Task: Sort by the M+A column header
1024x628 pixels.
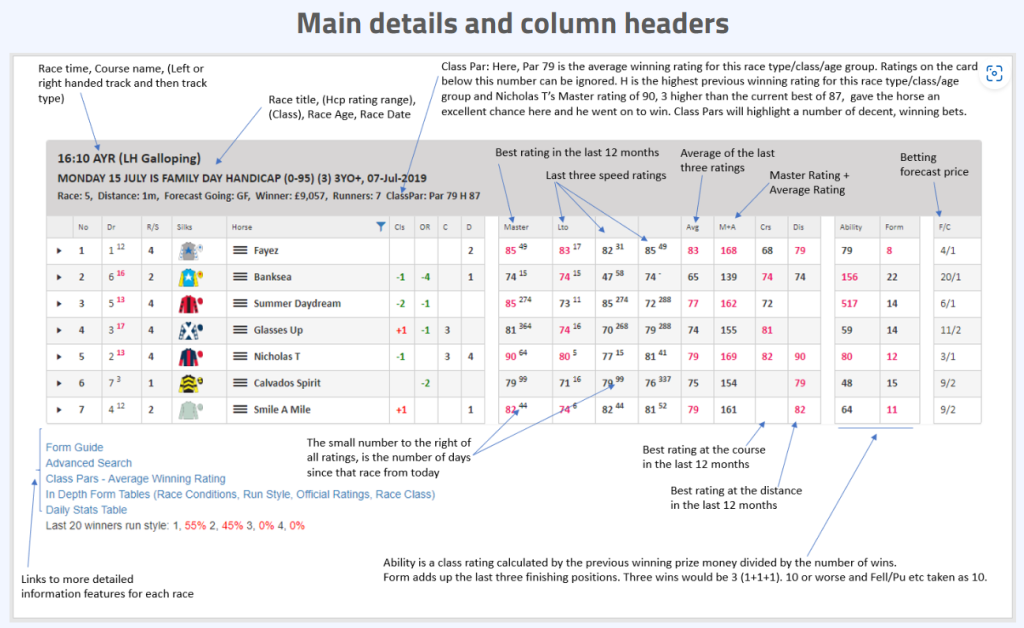Action: [728, 227]
